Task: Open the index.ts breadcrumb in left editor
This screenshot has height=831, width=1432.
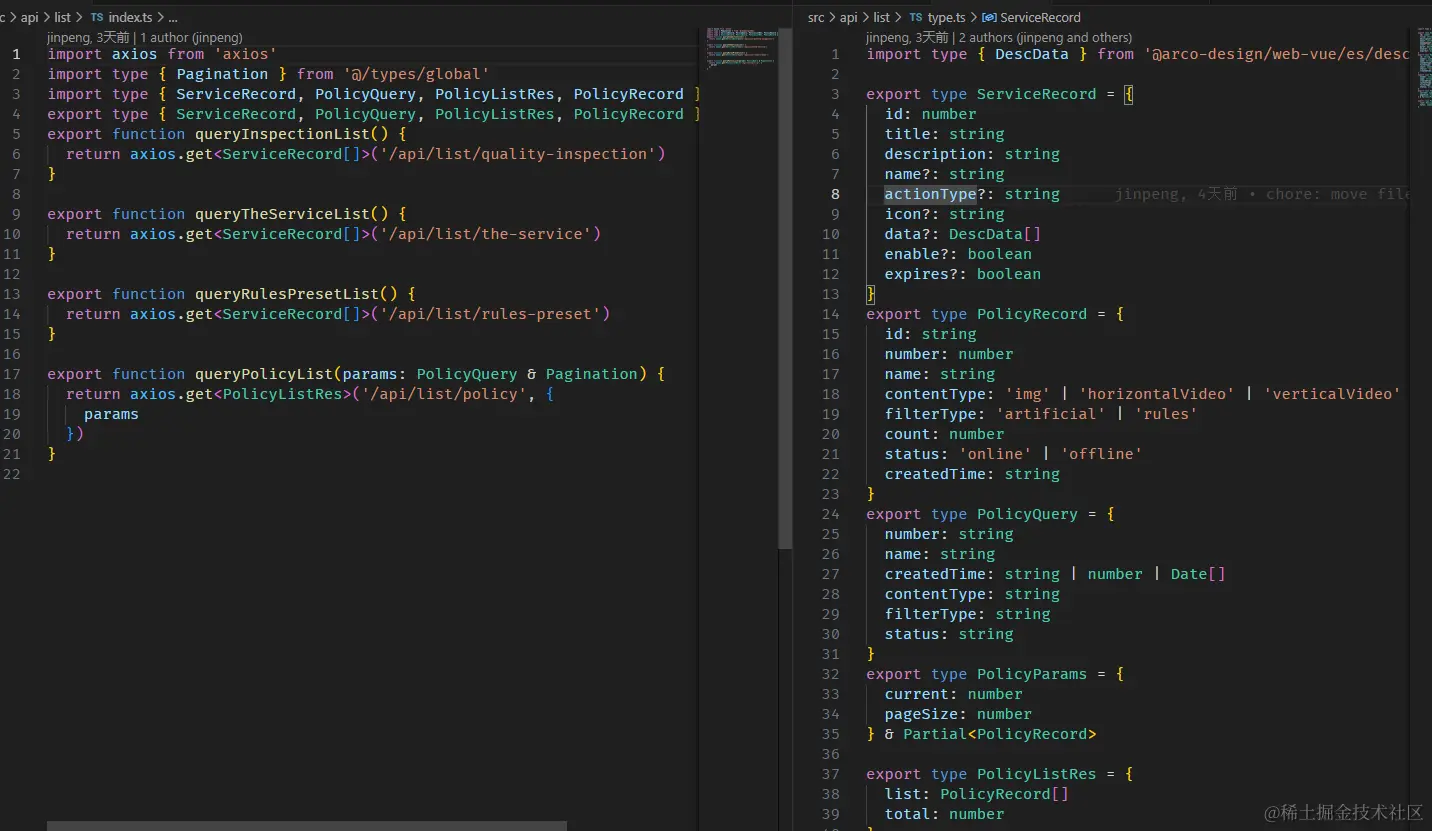Action: 129,17
